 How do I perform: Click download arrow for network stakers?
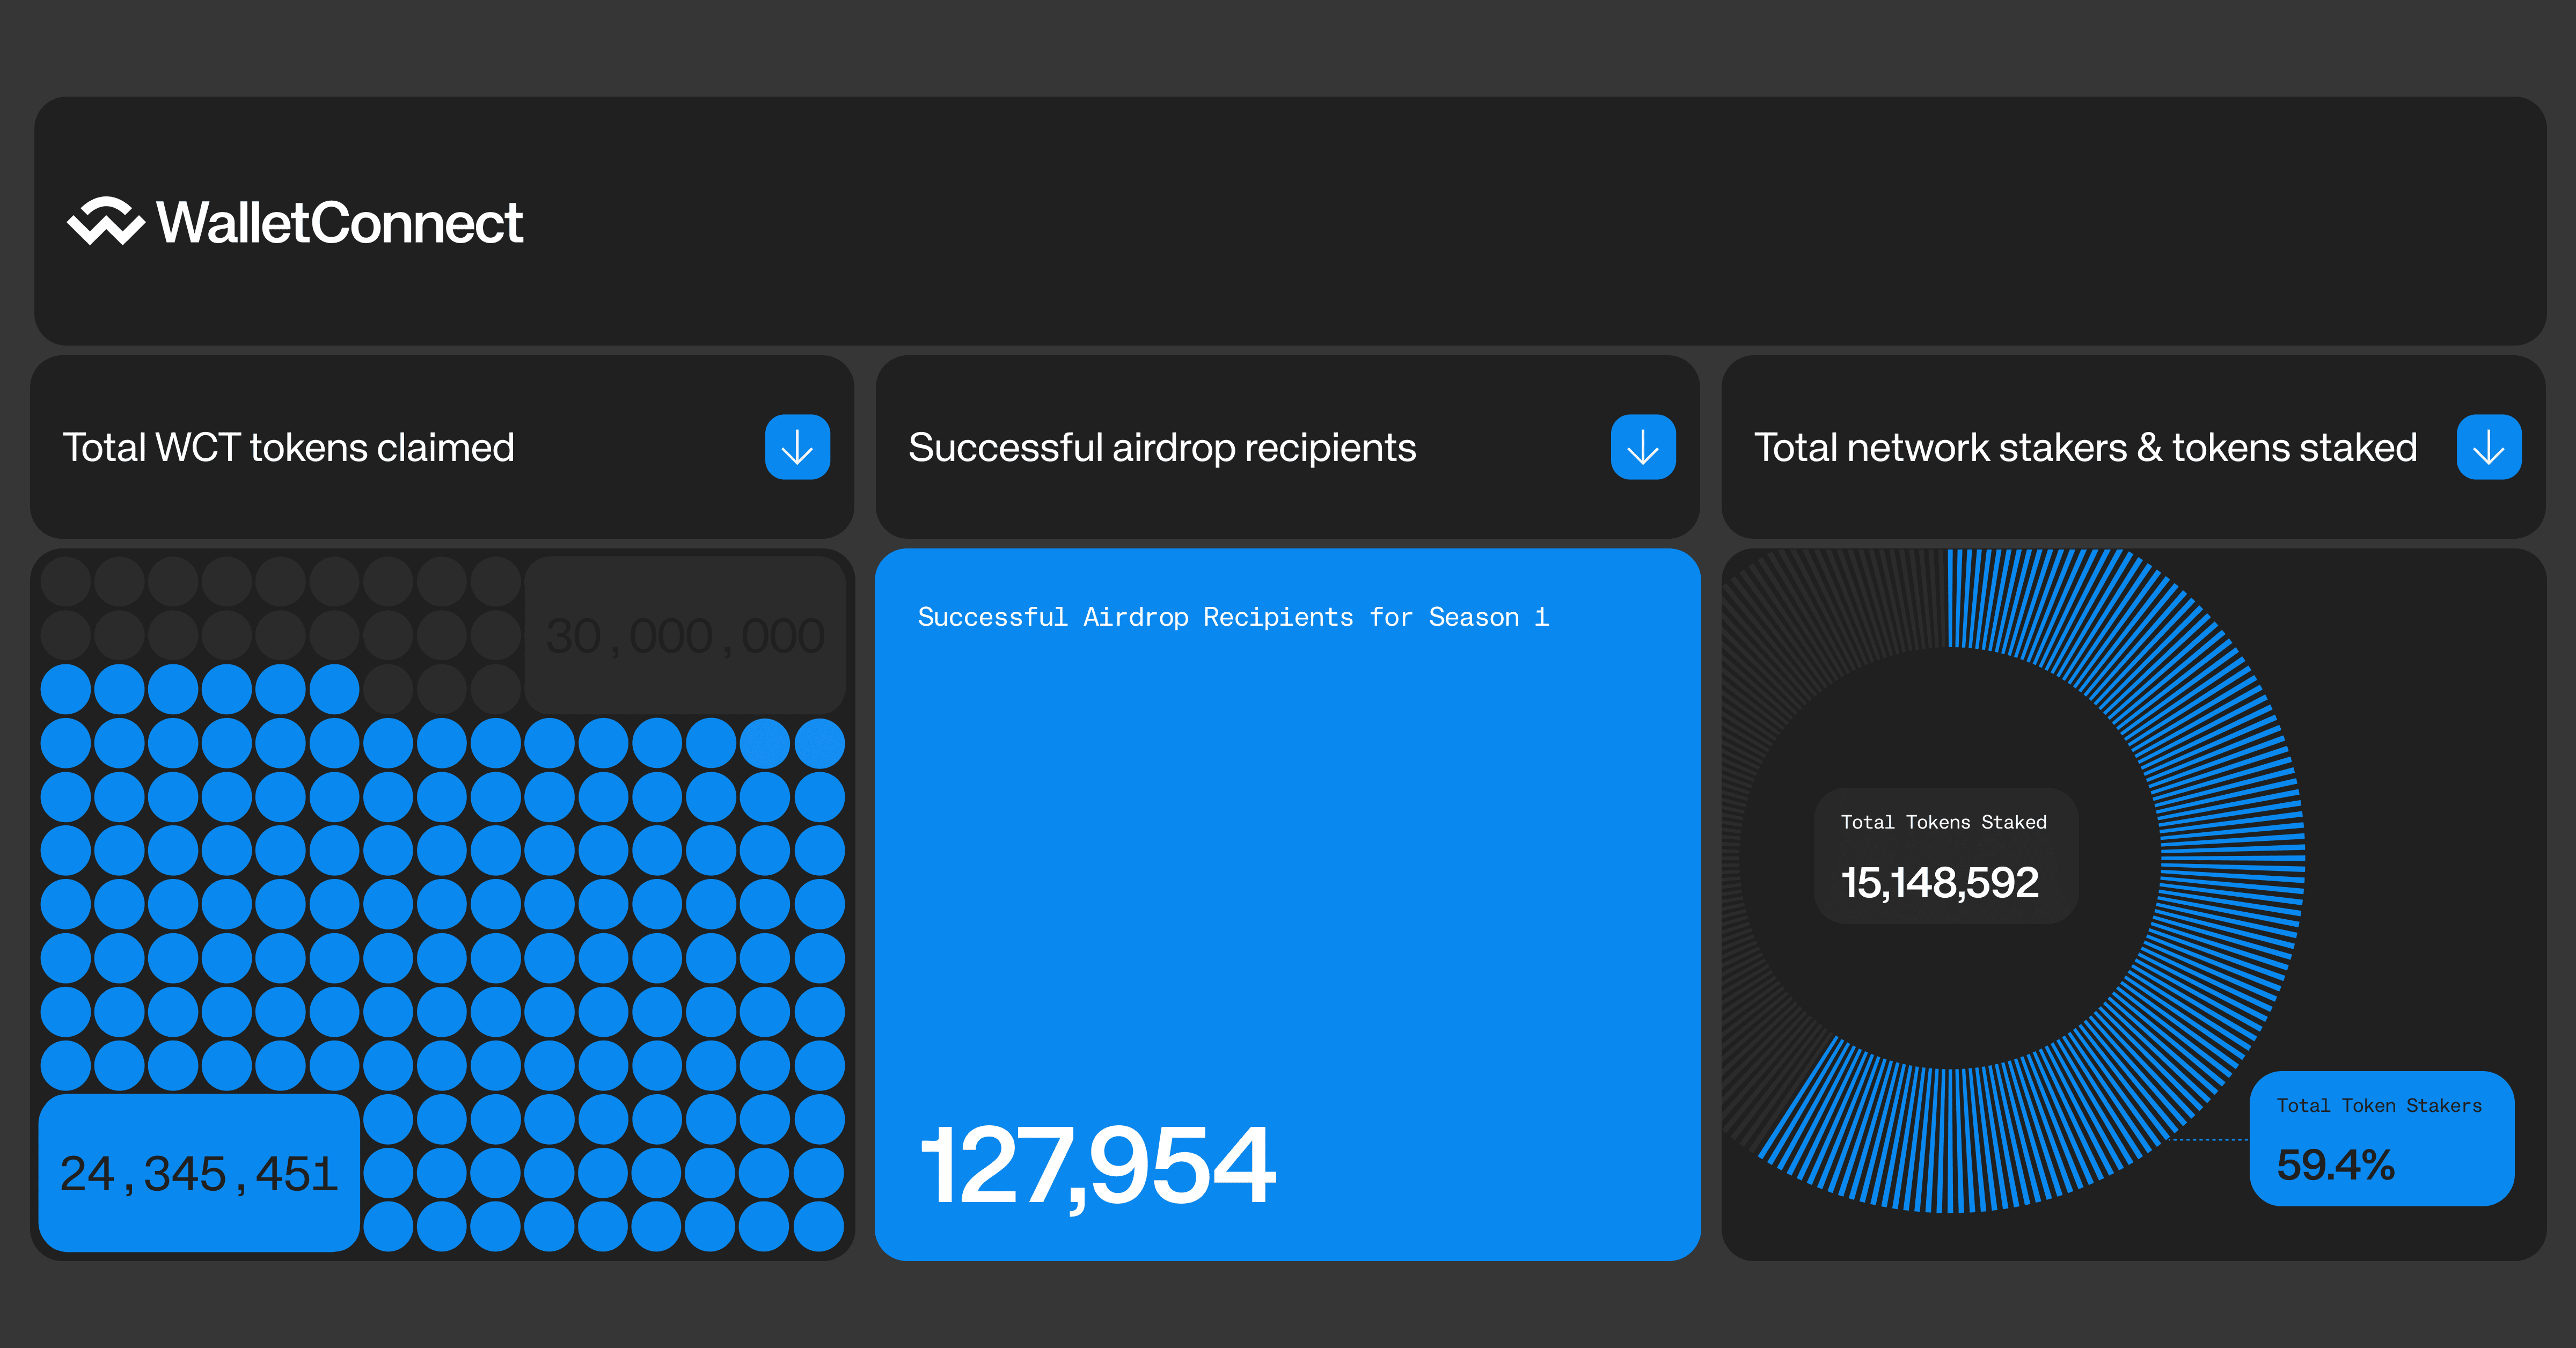click(x=2488, y=447)
